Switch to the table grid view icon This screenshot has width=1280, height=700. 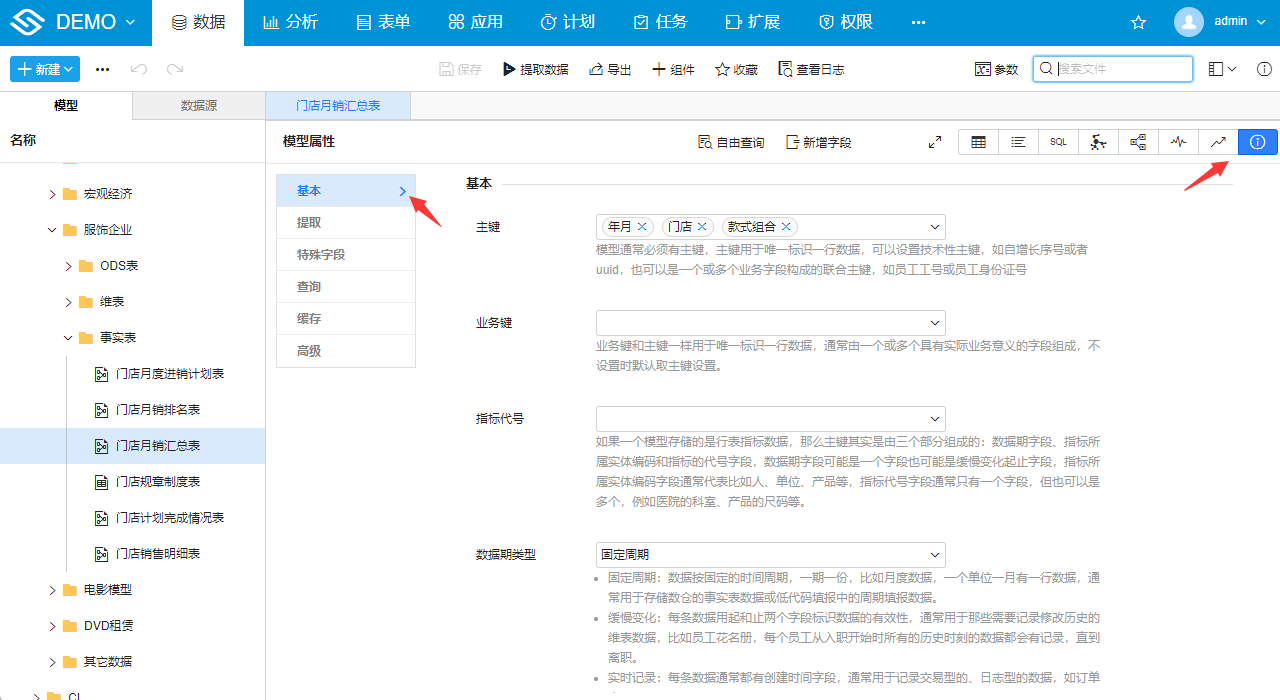(978, 143)
